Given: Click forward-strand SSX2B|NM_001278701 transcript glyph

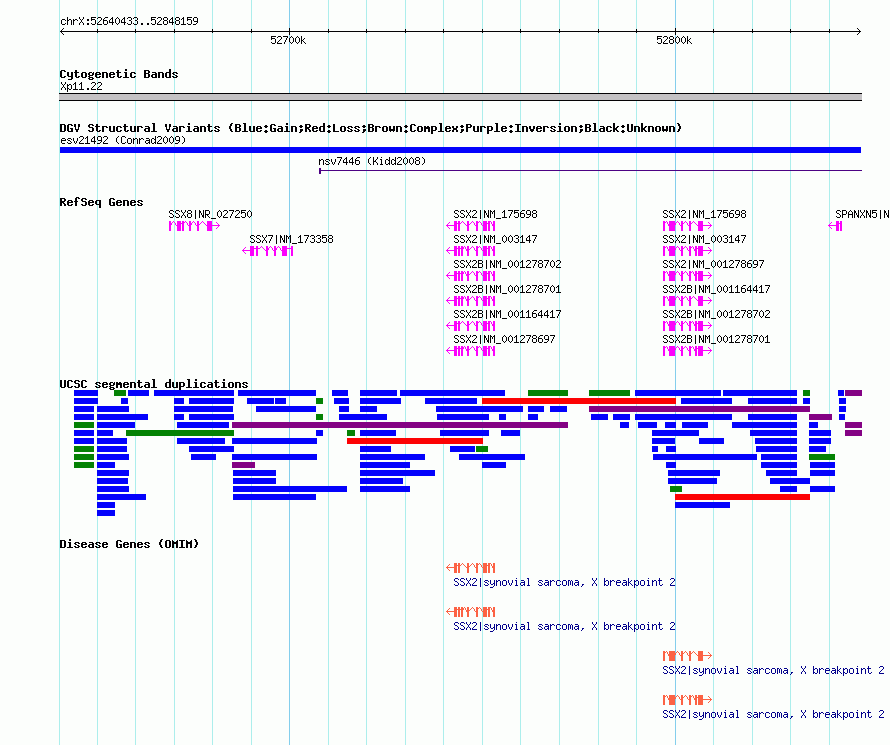Looking at the screenshot, I should click(687, 351).
